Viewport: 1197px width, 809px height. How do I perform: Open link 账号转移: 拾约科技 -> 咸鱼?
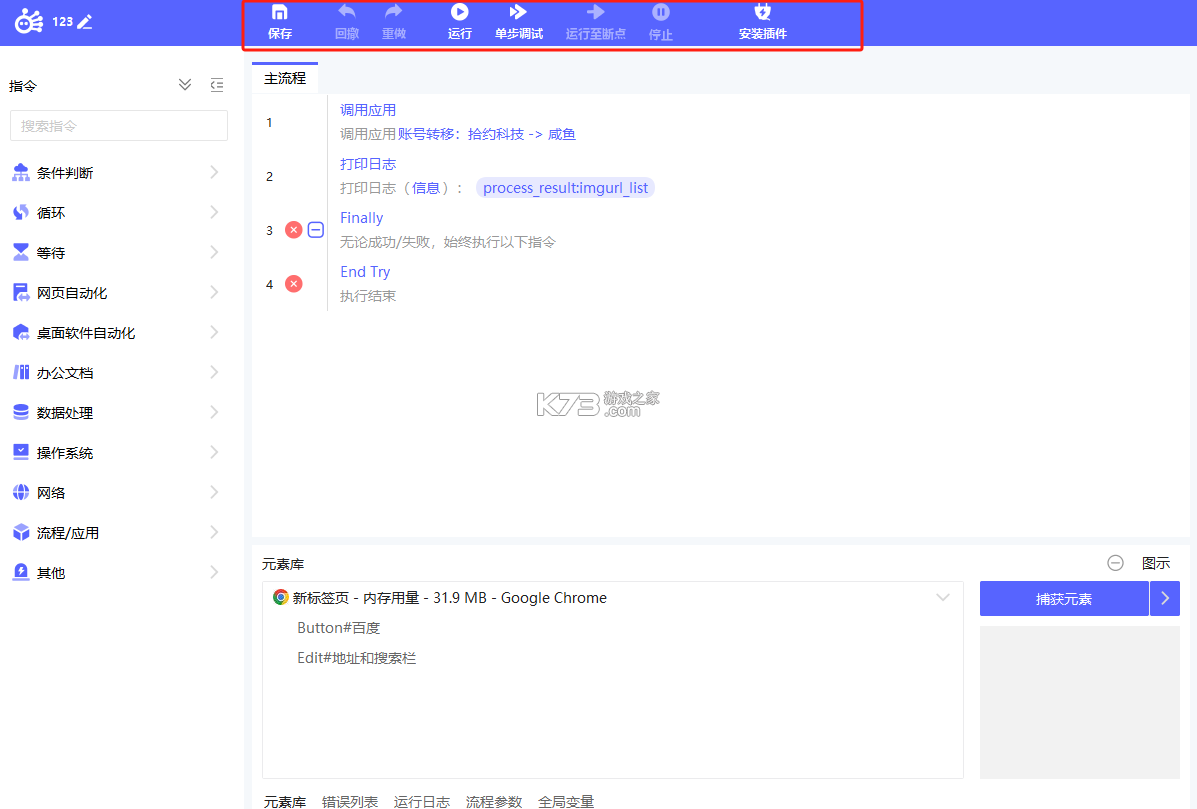[486, 134]
